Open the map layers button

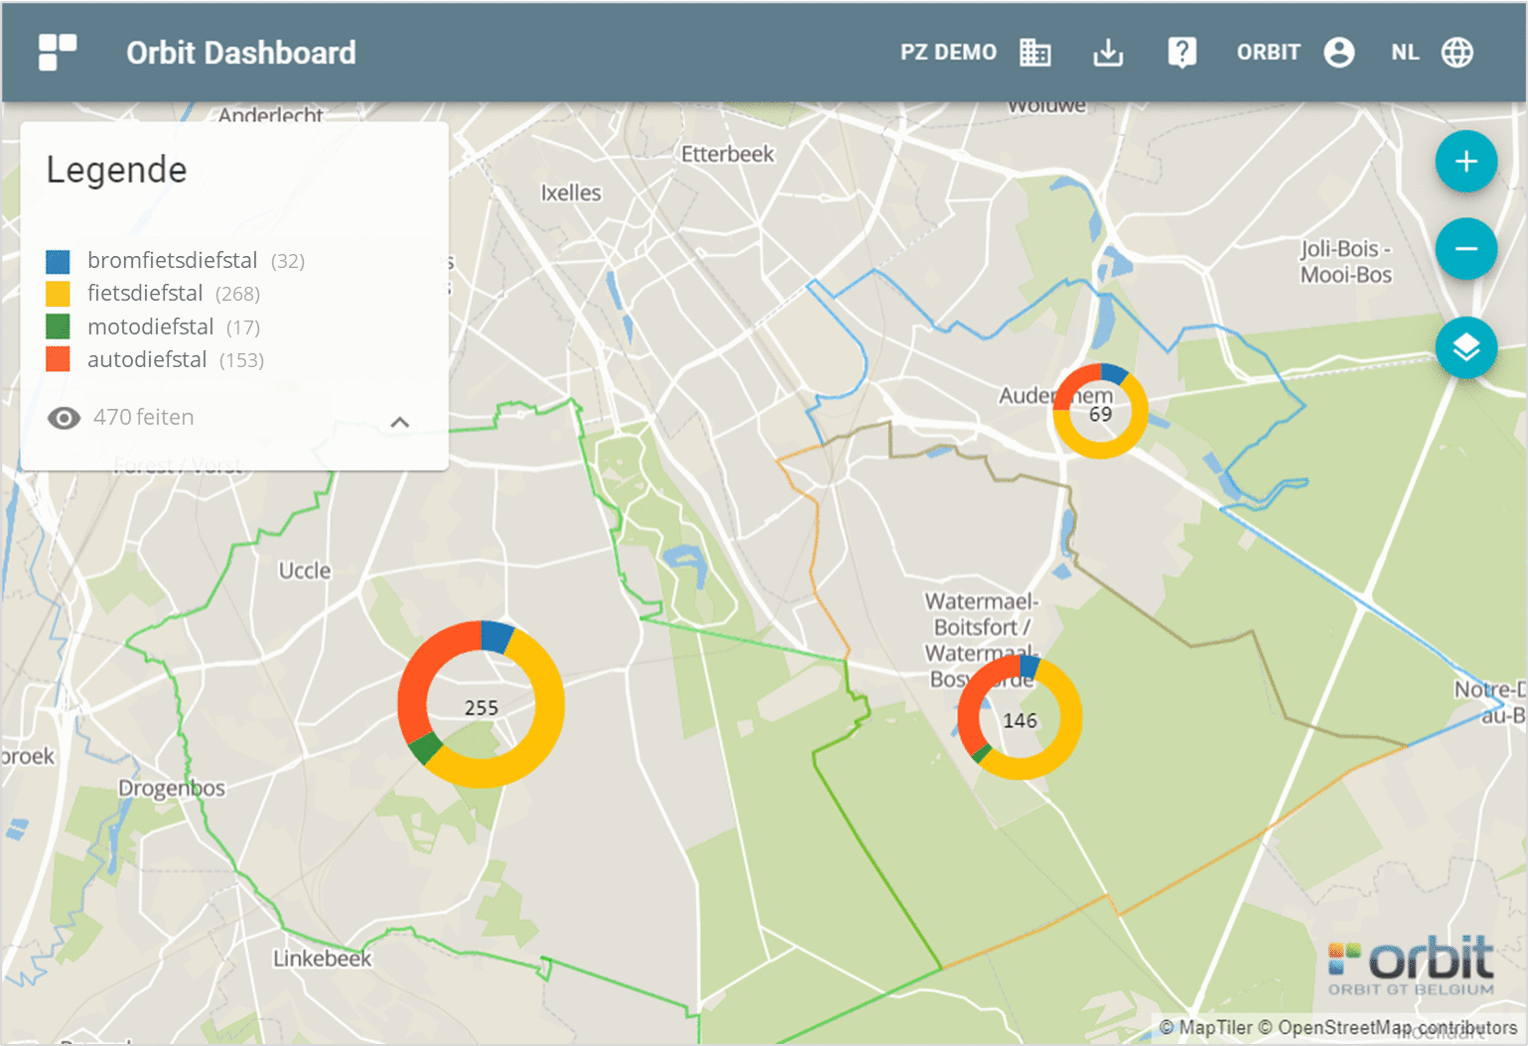[1466, 347]
